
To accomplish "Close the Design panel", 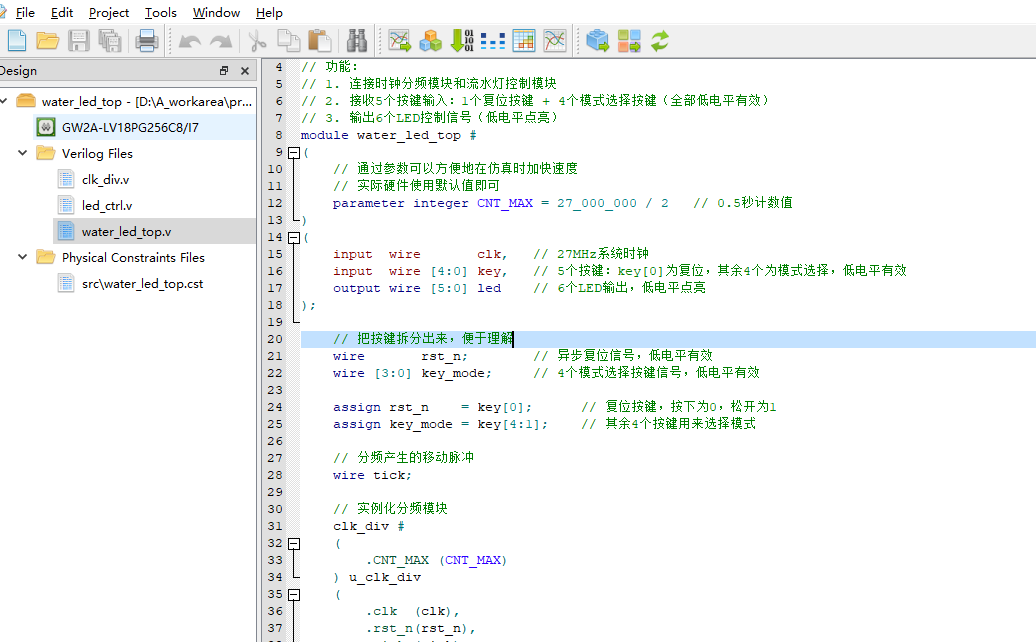I will click(x=244, y=71).
